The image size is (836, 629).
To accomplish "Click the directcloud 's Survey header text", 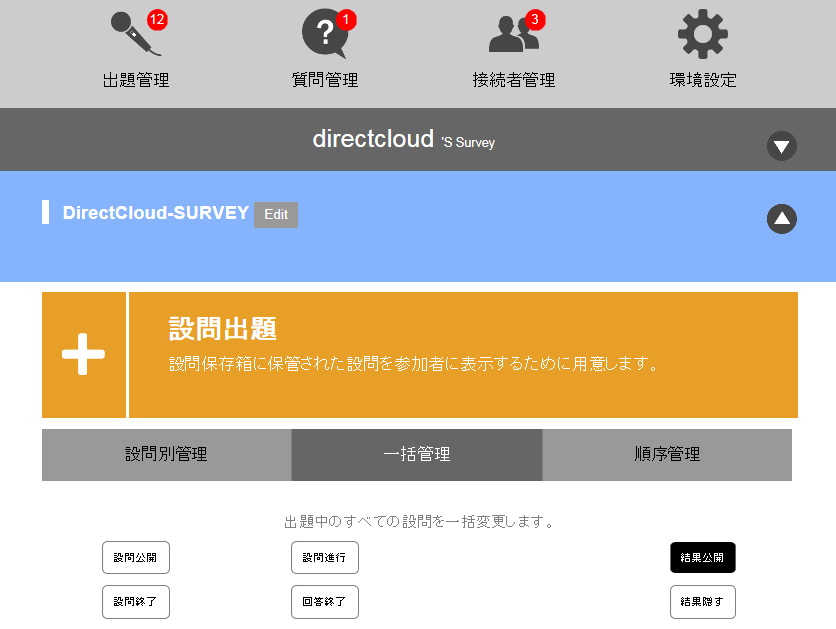I will coord(404,140).
